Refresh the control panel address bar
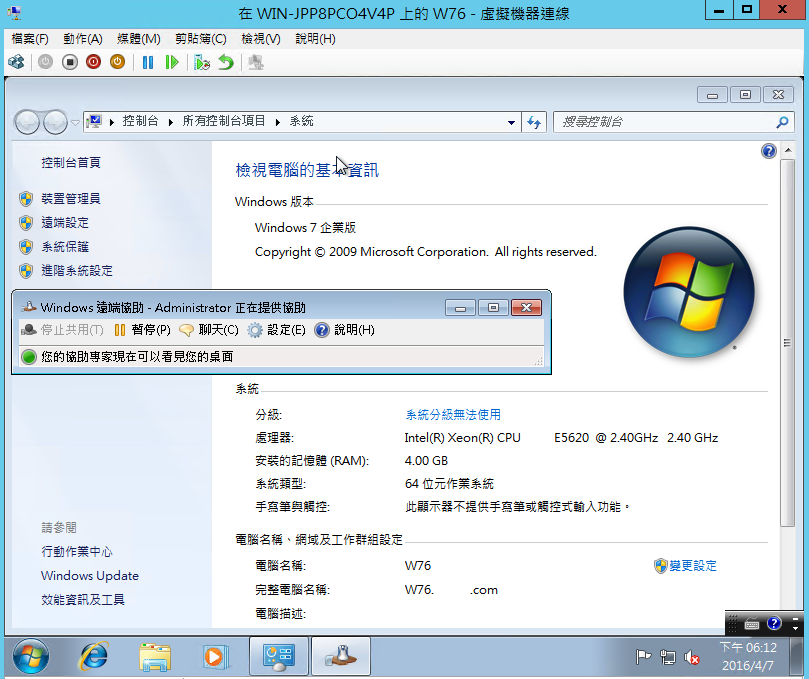Screen dimensions: 809x679 pyautogui.click(x=534, y=122)
